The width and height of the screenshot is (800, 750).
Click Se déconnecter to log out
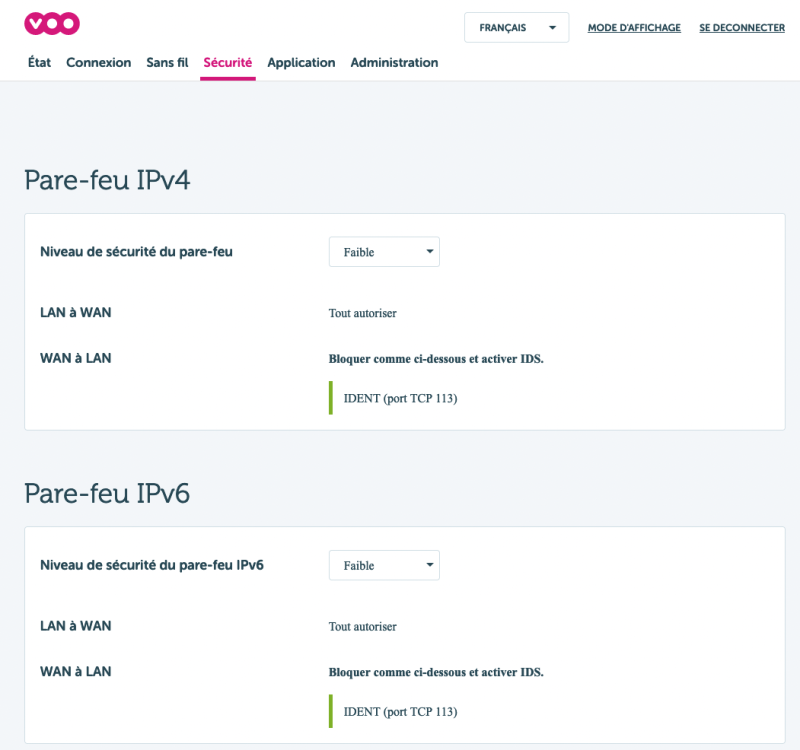pos(741,28)
